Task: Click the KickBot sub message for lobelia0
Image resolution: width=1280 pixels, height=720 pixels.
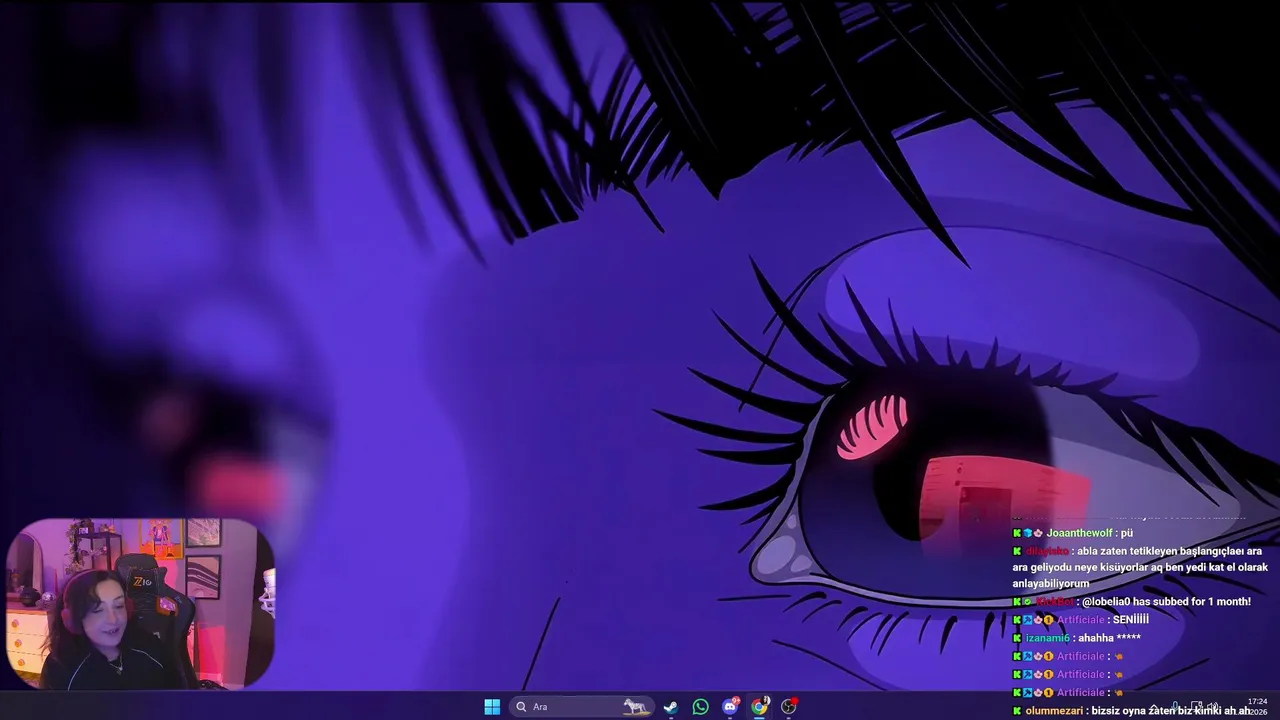Action: 1166,602
